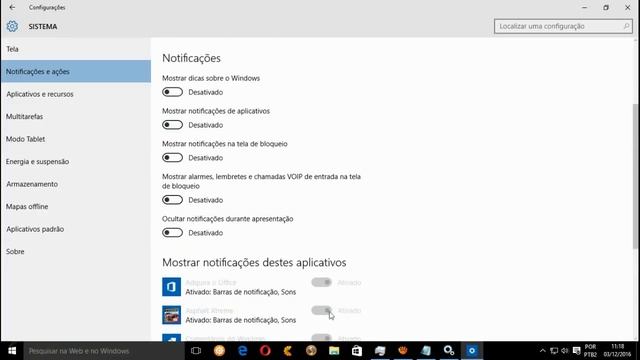This screenshot has width=640, height=360.
Task: Show hidden system tray icons
Action: point(542,351)
